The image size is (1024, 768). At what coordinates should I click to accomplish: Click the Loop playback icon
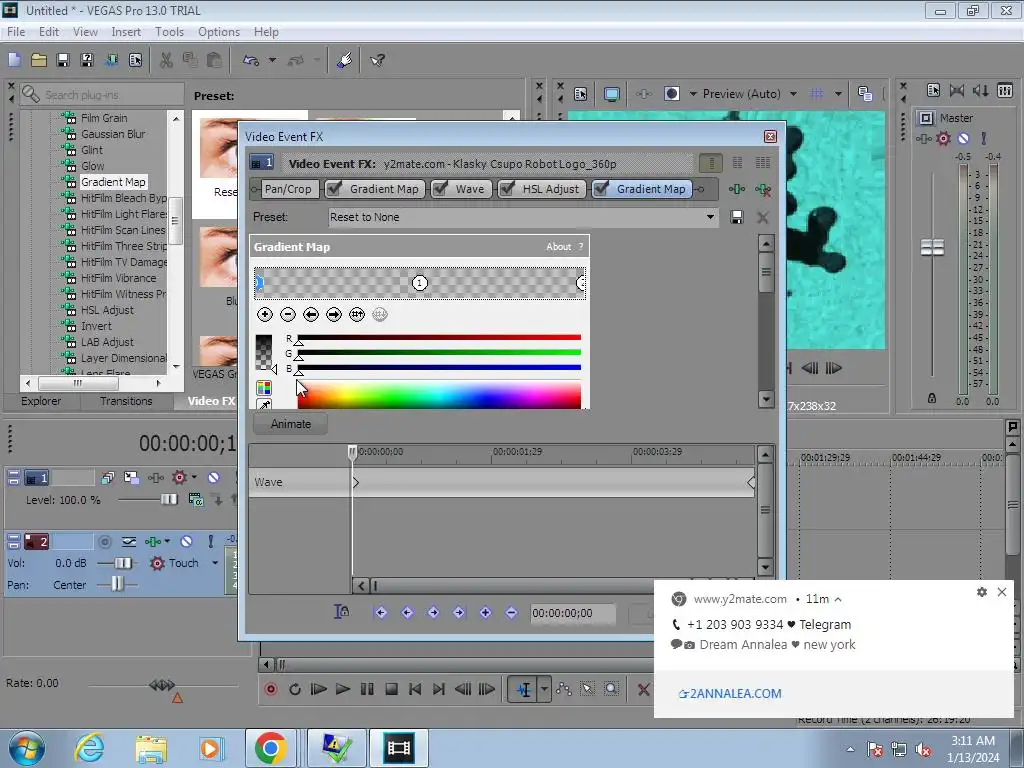tap(295, 689)
